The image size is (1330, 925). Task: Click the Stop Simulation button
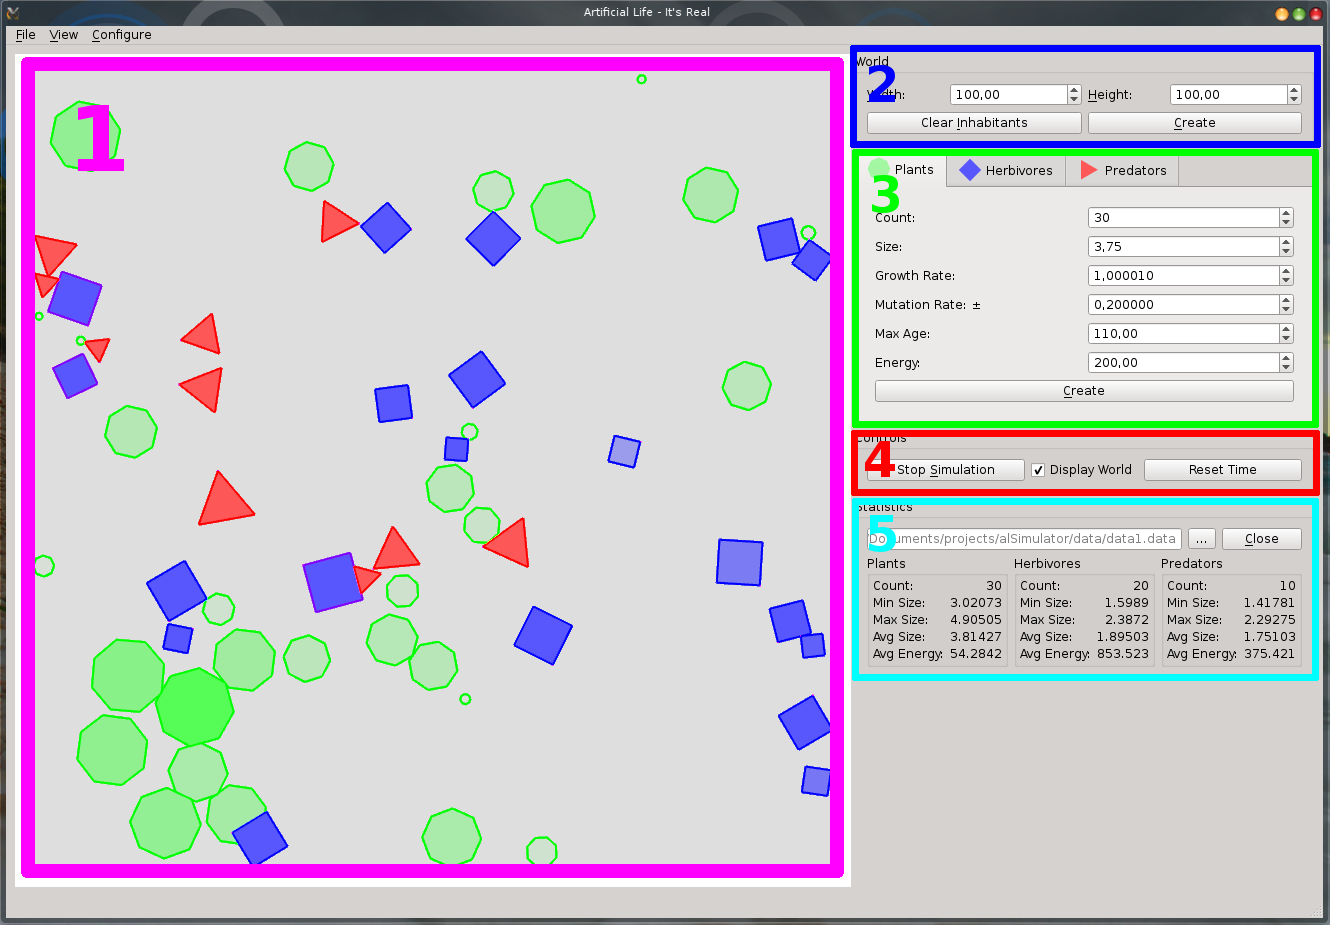point(946,470)
